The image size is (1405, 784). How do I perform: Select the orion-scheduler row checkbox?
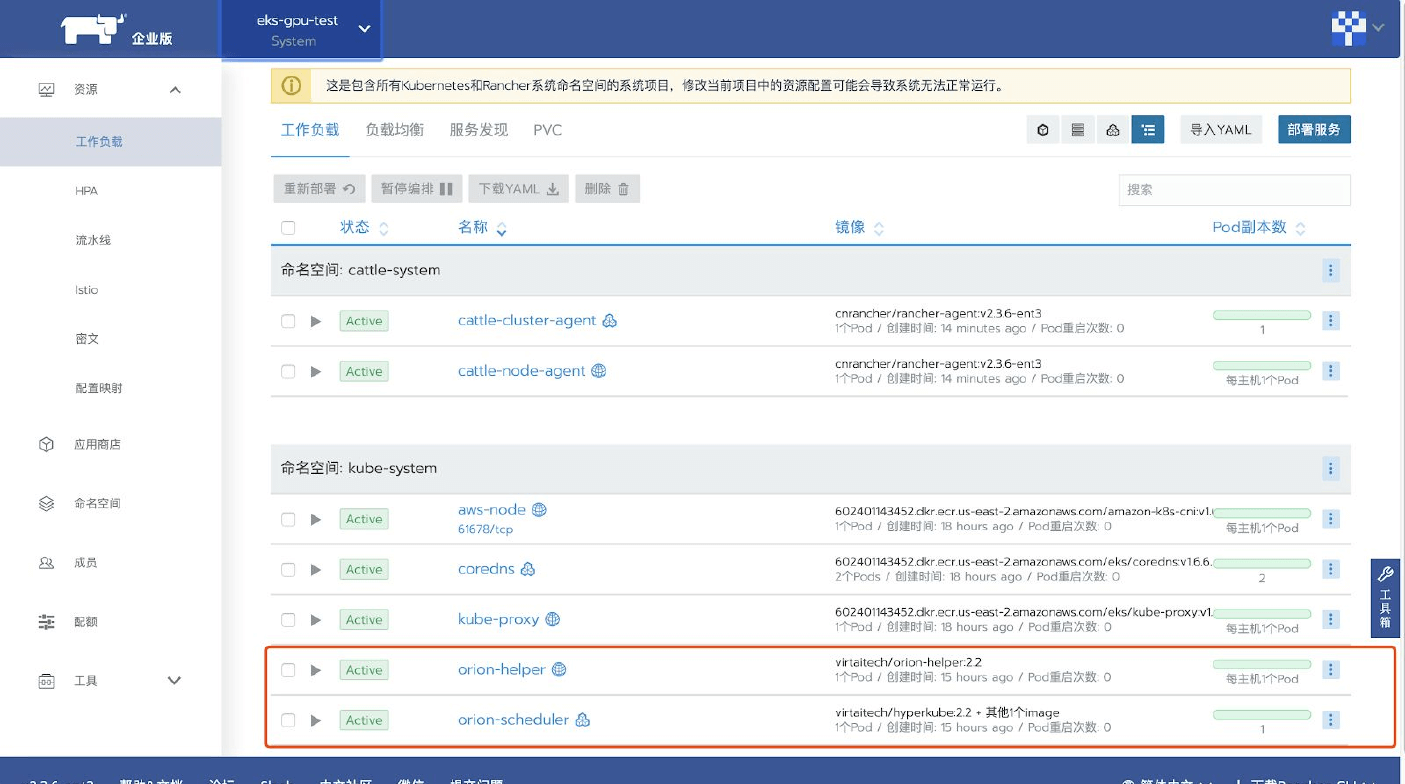[288, 720]
